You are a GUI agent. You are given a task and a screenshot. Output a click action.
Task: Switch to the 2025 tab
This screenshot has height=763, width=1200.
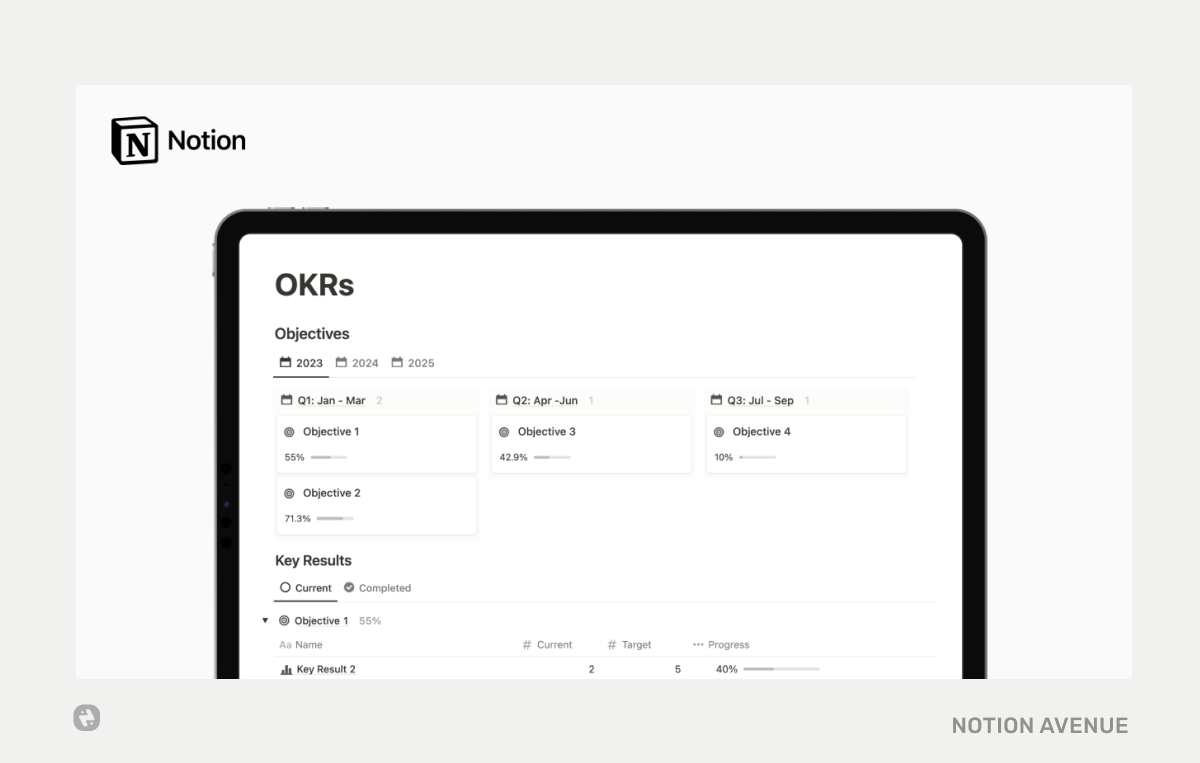tap(413, 363)
